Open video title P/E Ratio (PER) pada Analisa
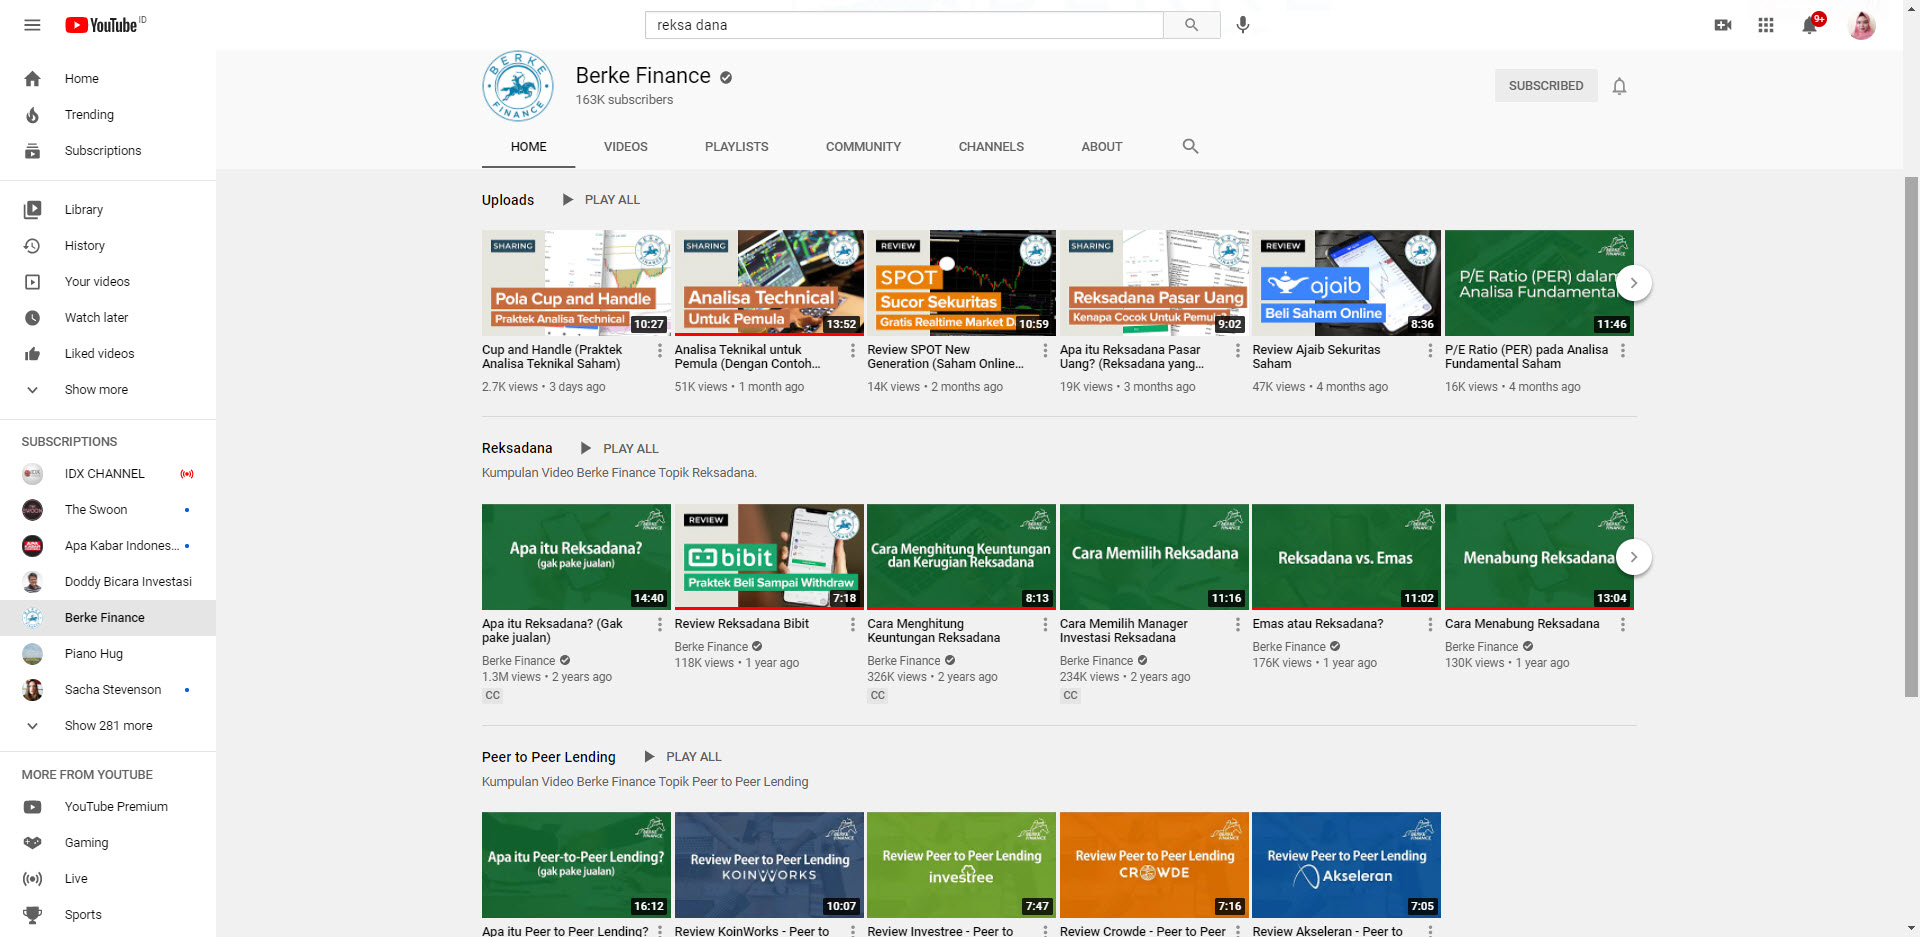The height and width of the screenshot is (937, 1920). [x=1526, y=357]
